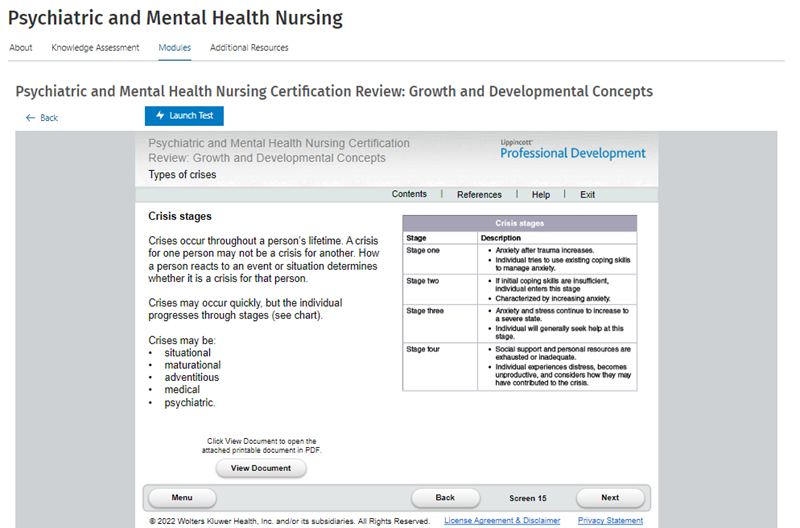Viewport: 800px width, 528px height.
Task: Click the Crisis stages chart
Action: [519, 302]
